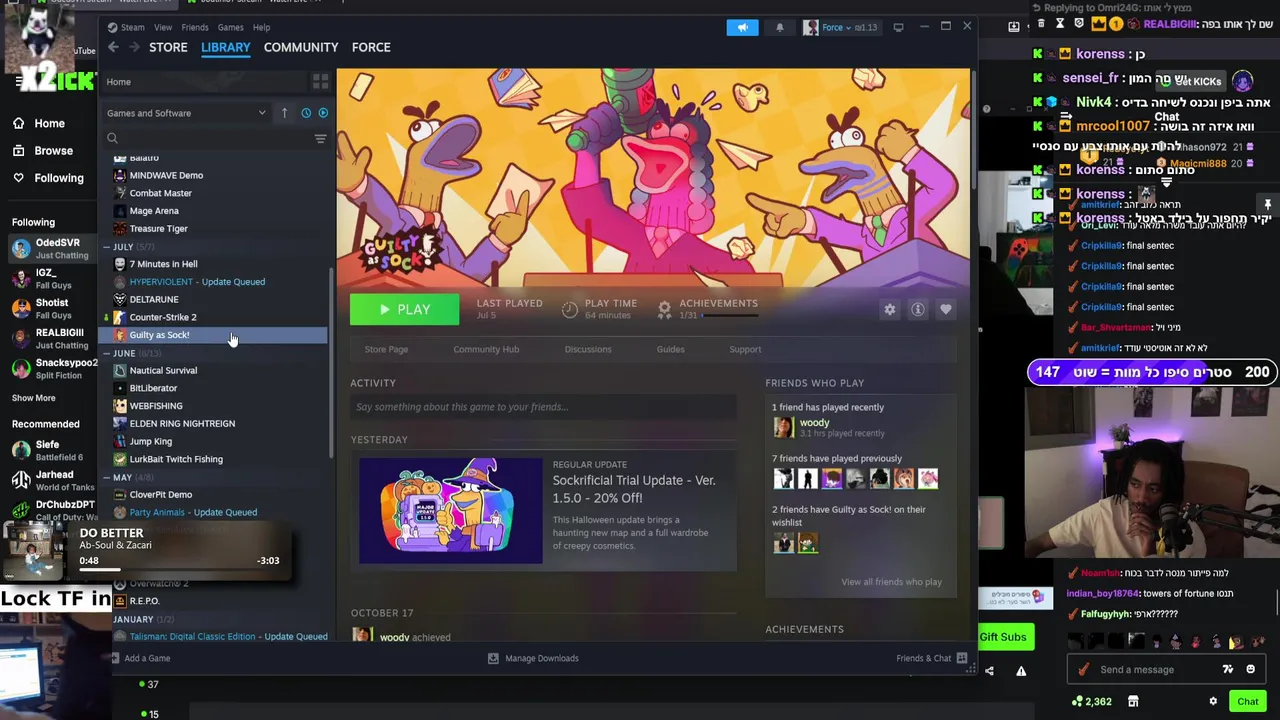Open the Support link
Viewport: 1280px width, 720px height.
[x=745, y=349]
